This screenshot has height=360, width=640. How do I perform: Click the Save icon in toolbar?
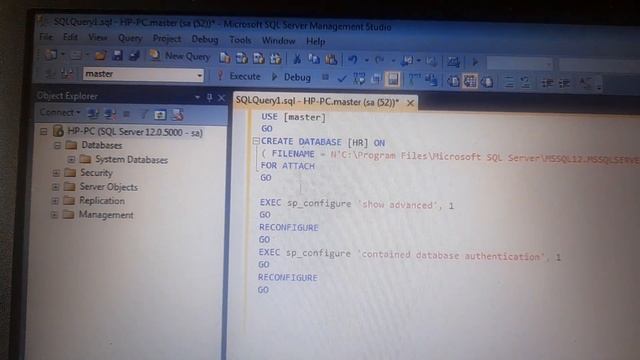point(118,55)
